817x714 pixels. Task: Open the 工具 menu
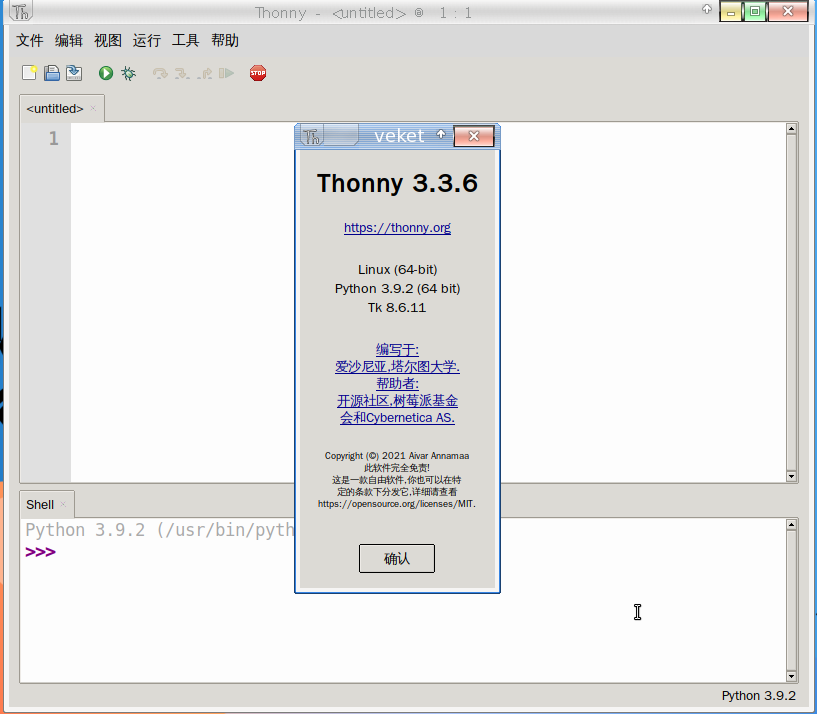(x=185, y=40)
